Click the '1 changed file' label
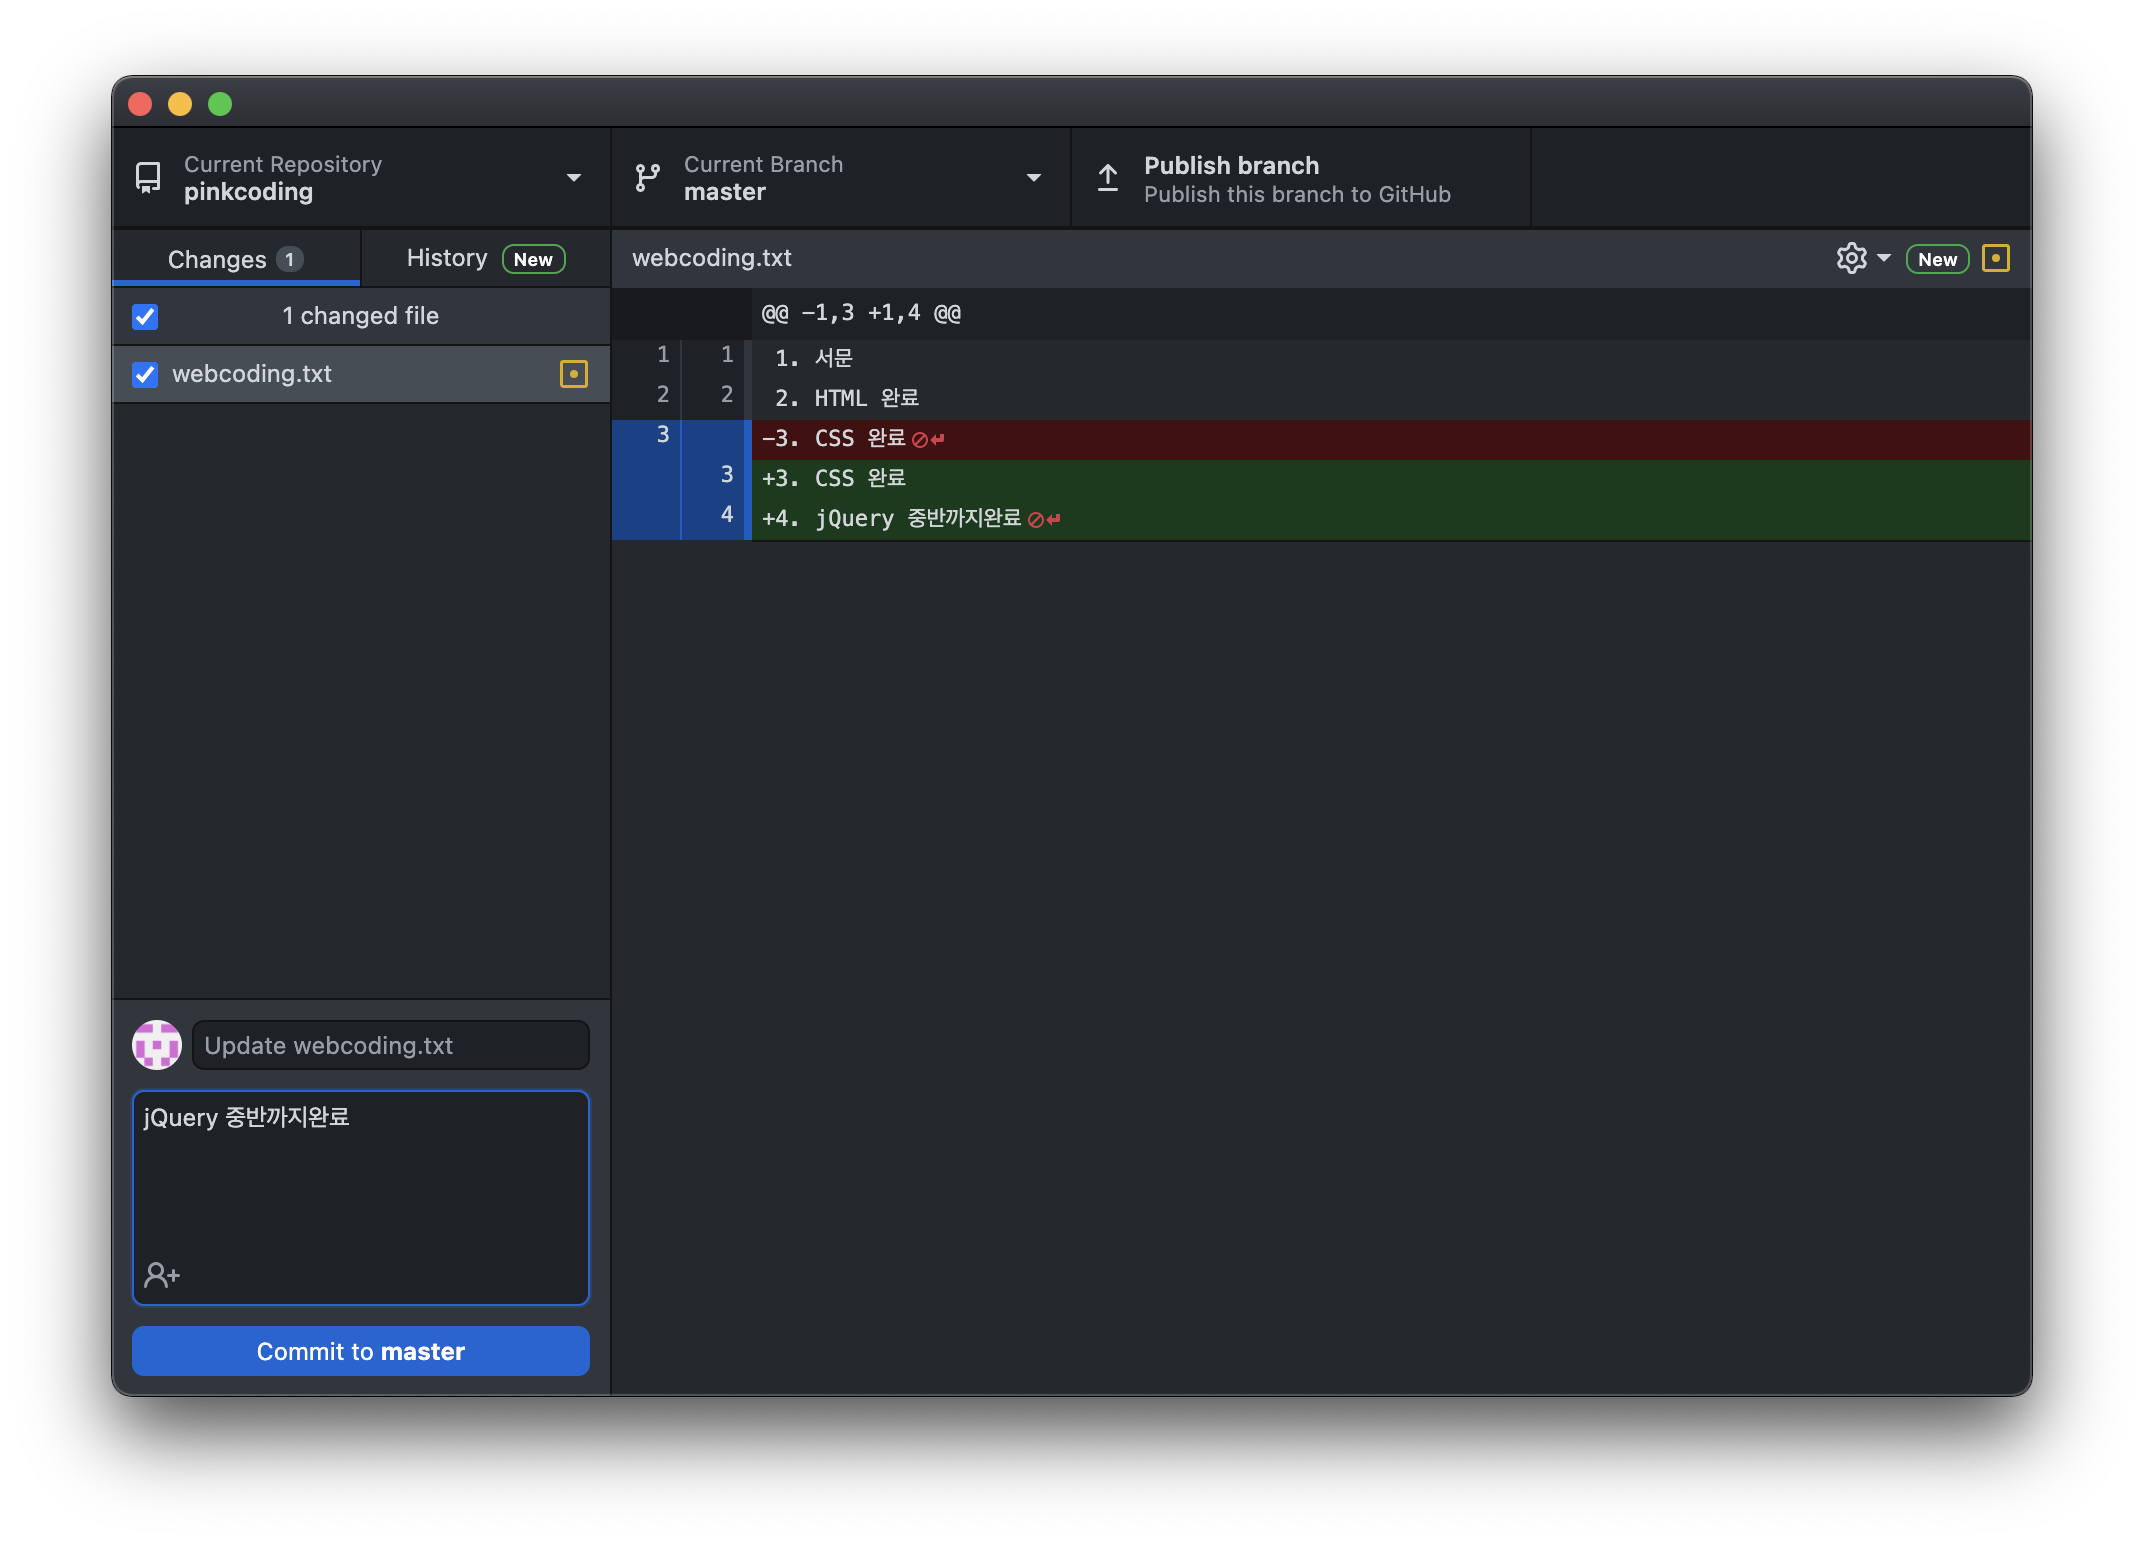The image size is (2144, 1544). pyautogui.click(x=360, y=316)
